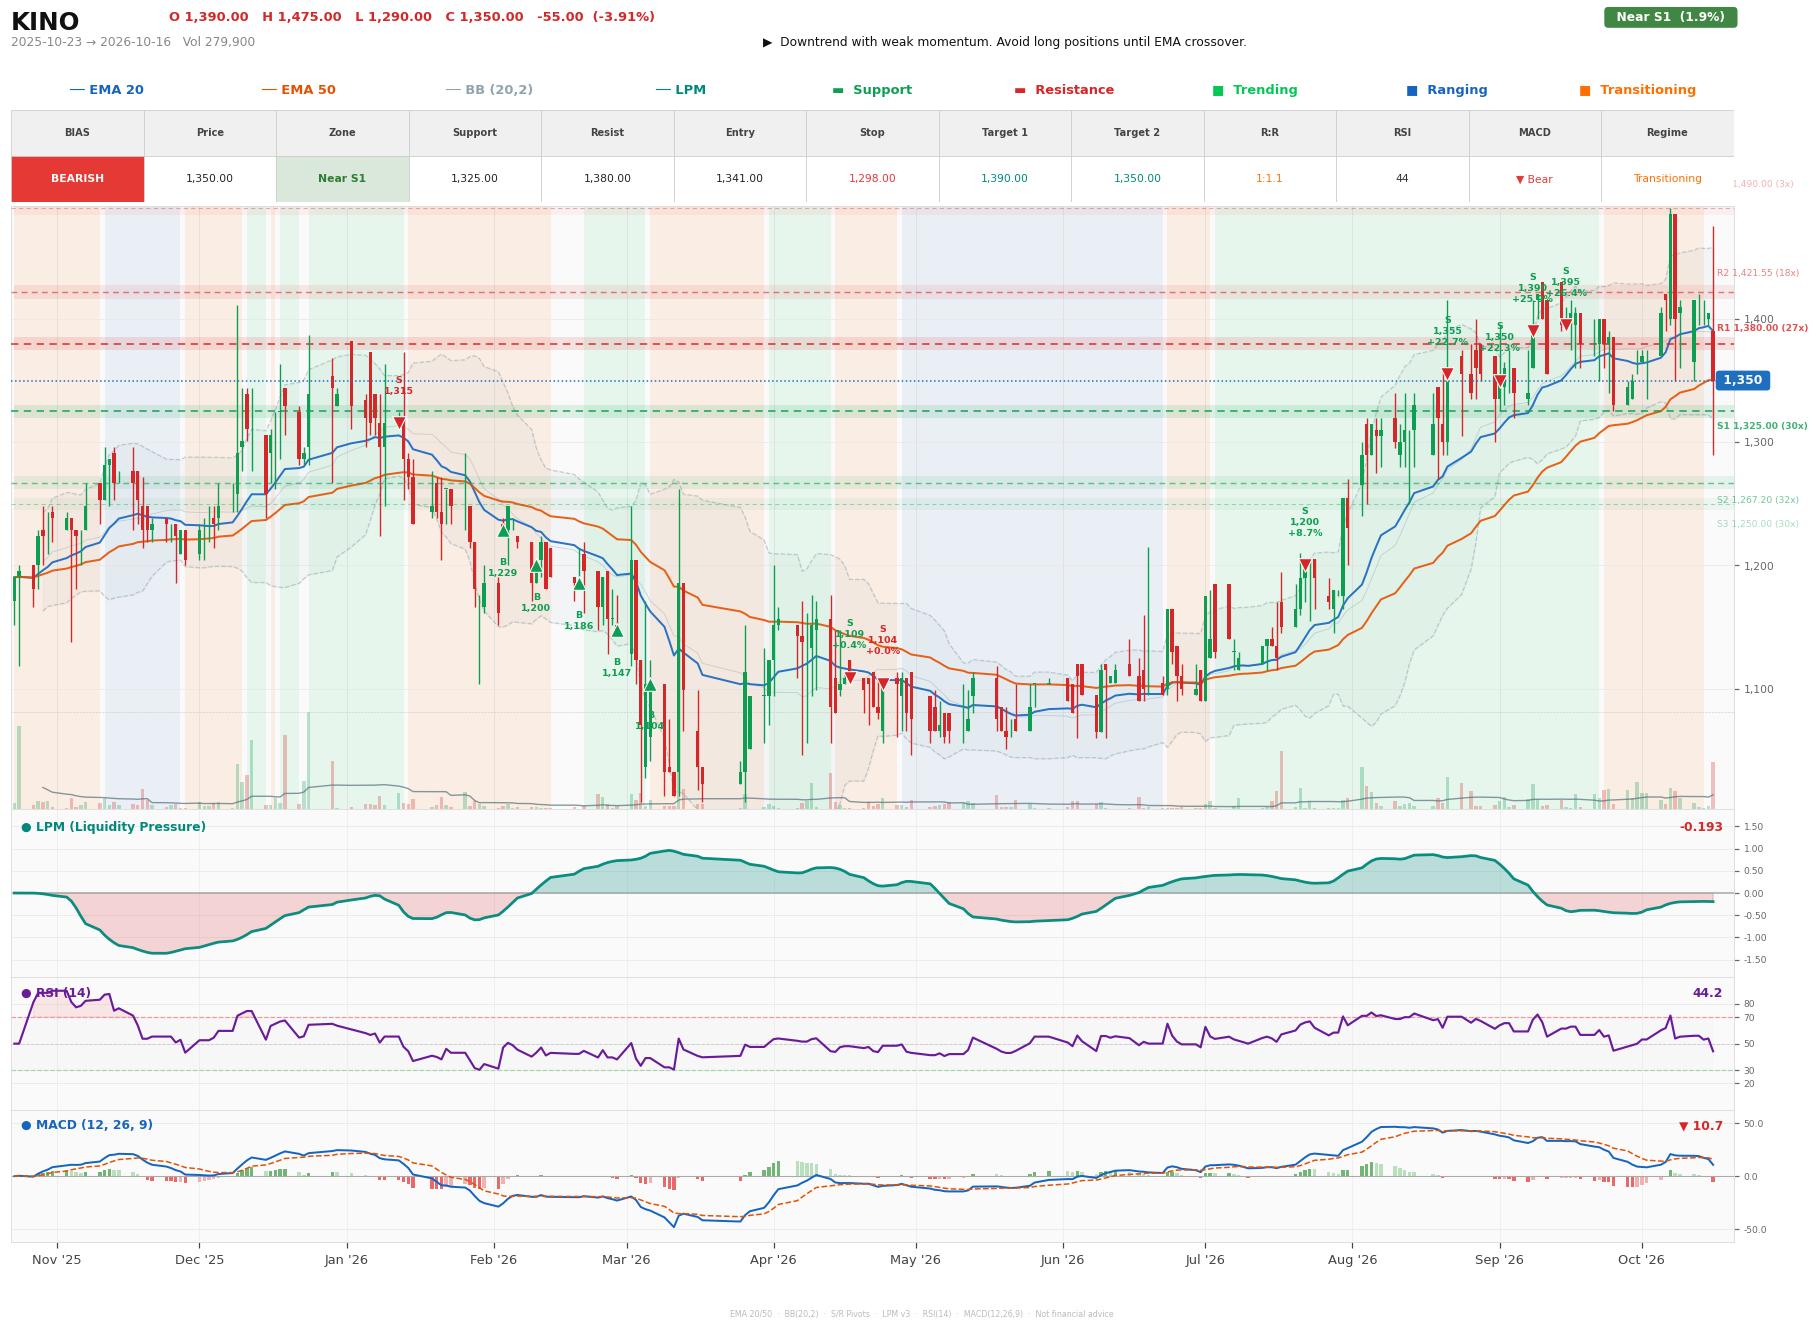Click the Jul '26 time axis label

pos(1205,1260)
